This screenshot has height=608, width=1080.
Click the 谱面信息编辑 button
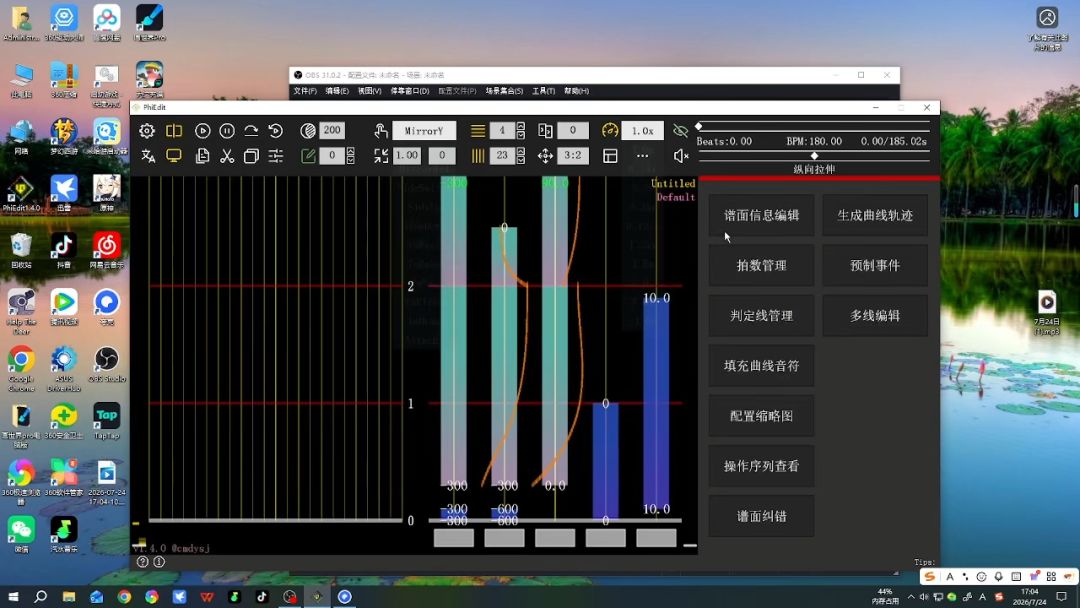(x=761, y=216)
